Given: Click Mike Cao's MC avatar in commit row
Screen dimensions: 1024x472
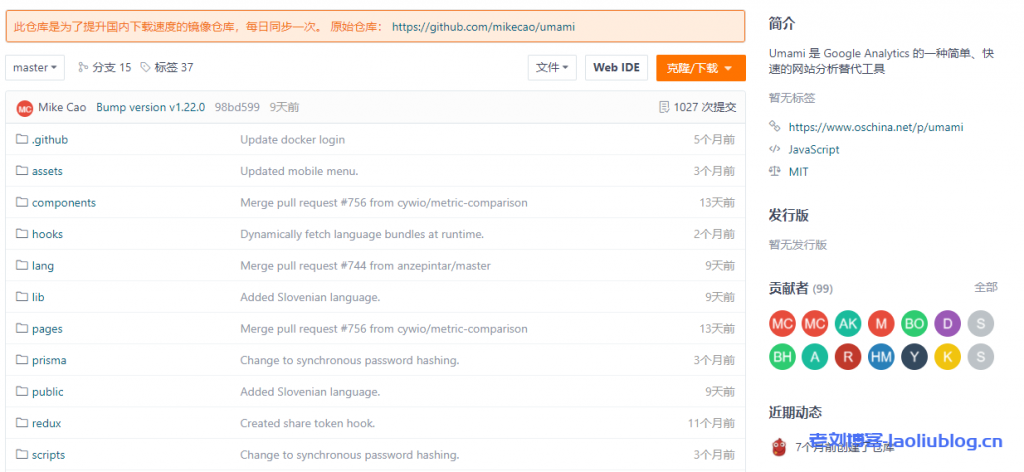Looking at the screenshot, I should (24, 108).
